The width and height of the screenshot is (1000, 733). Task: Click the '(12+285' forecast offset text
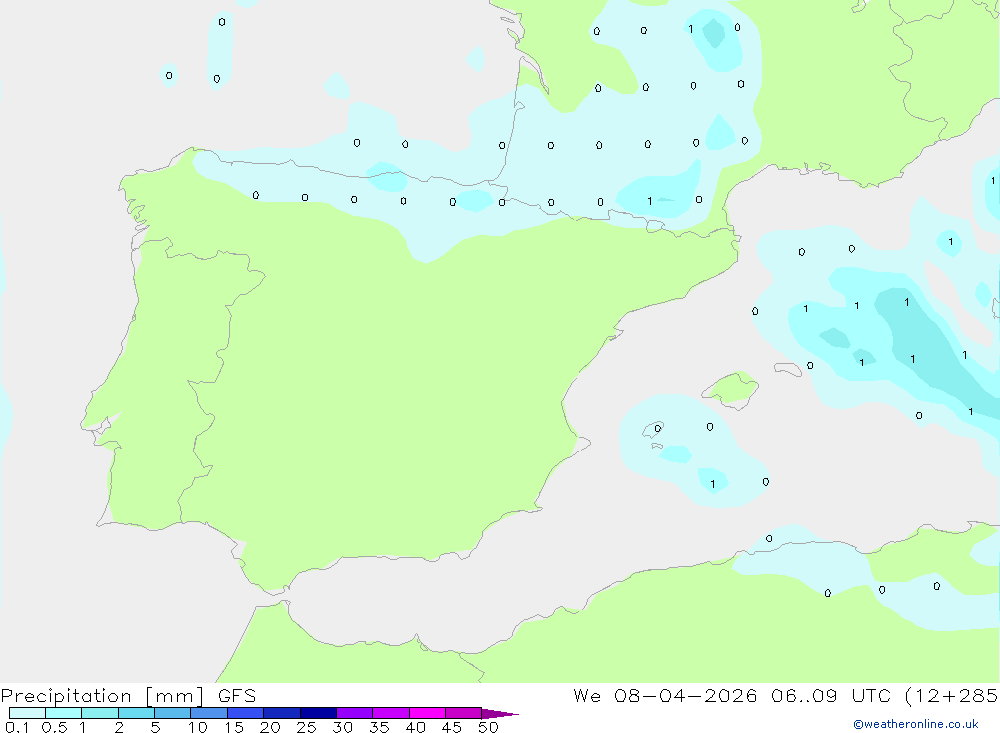(x=951, y=696)
